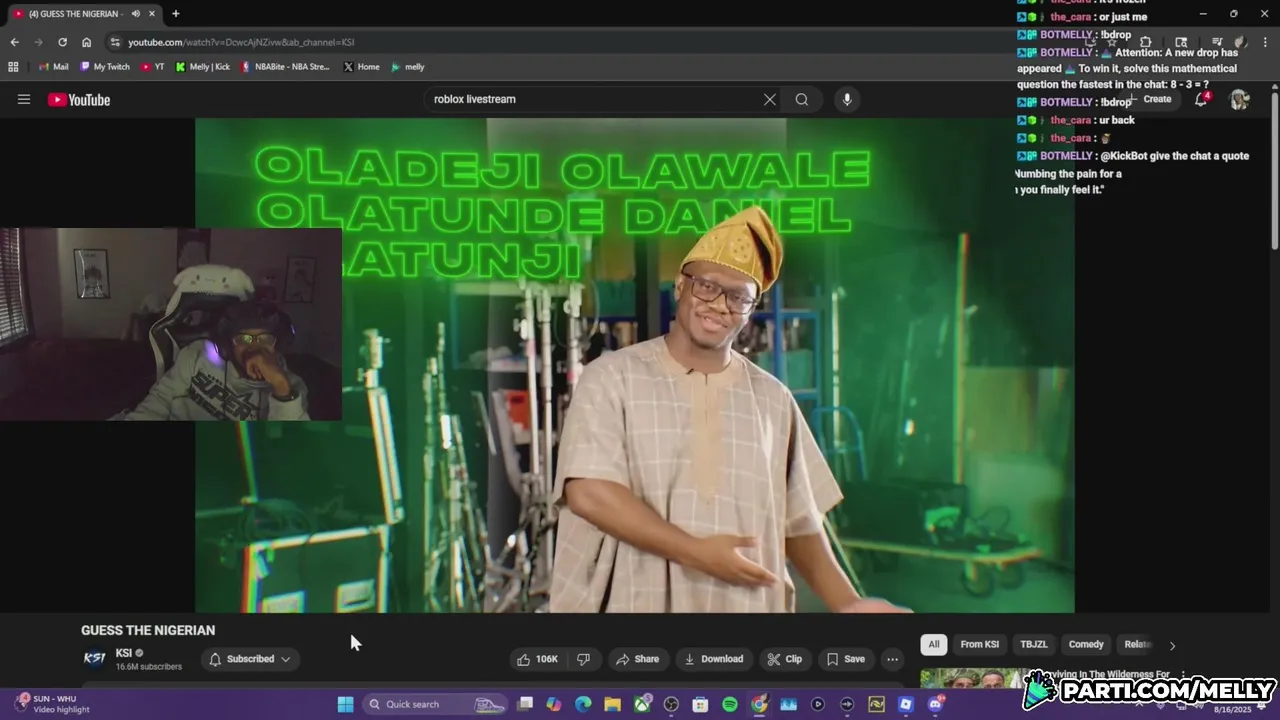This screenshot has height=720, width=1280.
Task: Select the All filter chip
Action: pyautogui.click(x=933, y=645)
